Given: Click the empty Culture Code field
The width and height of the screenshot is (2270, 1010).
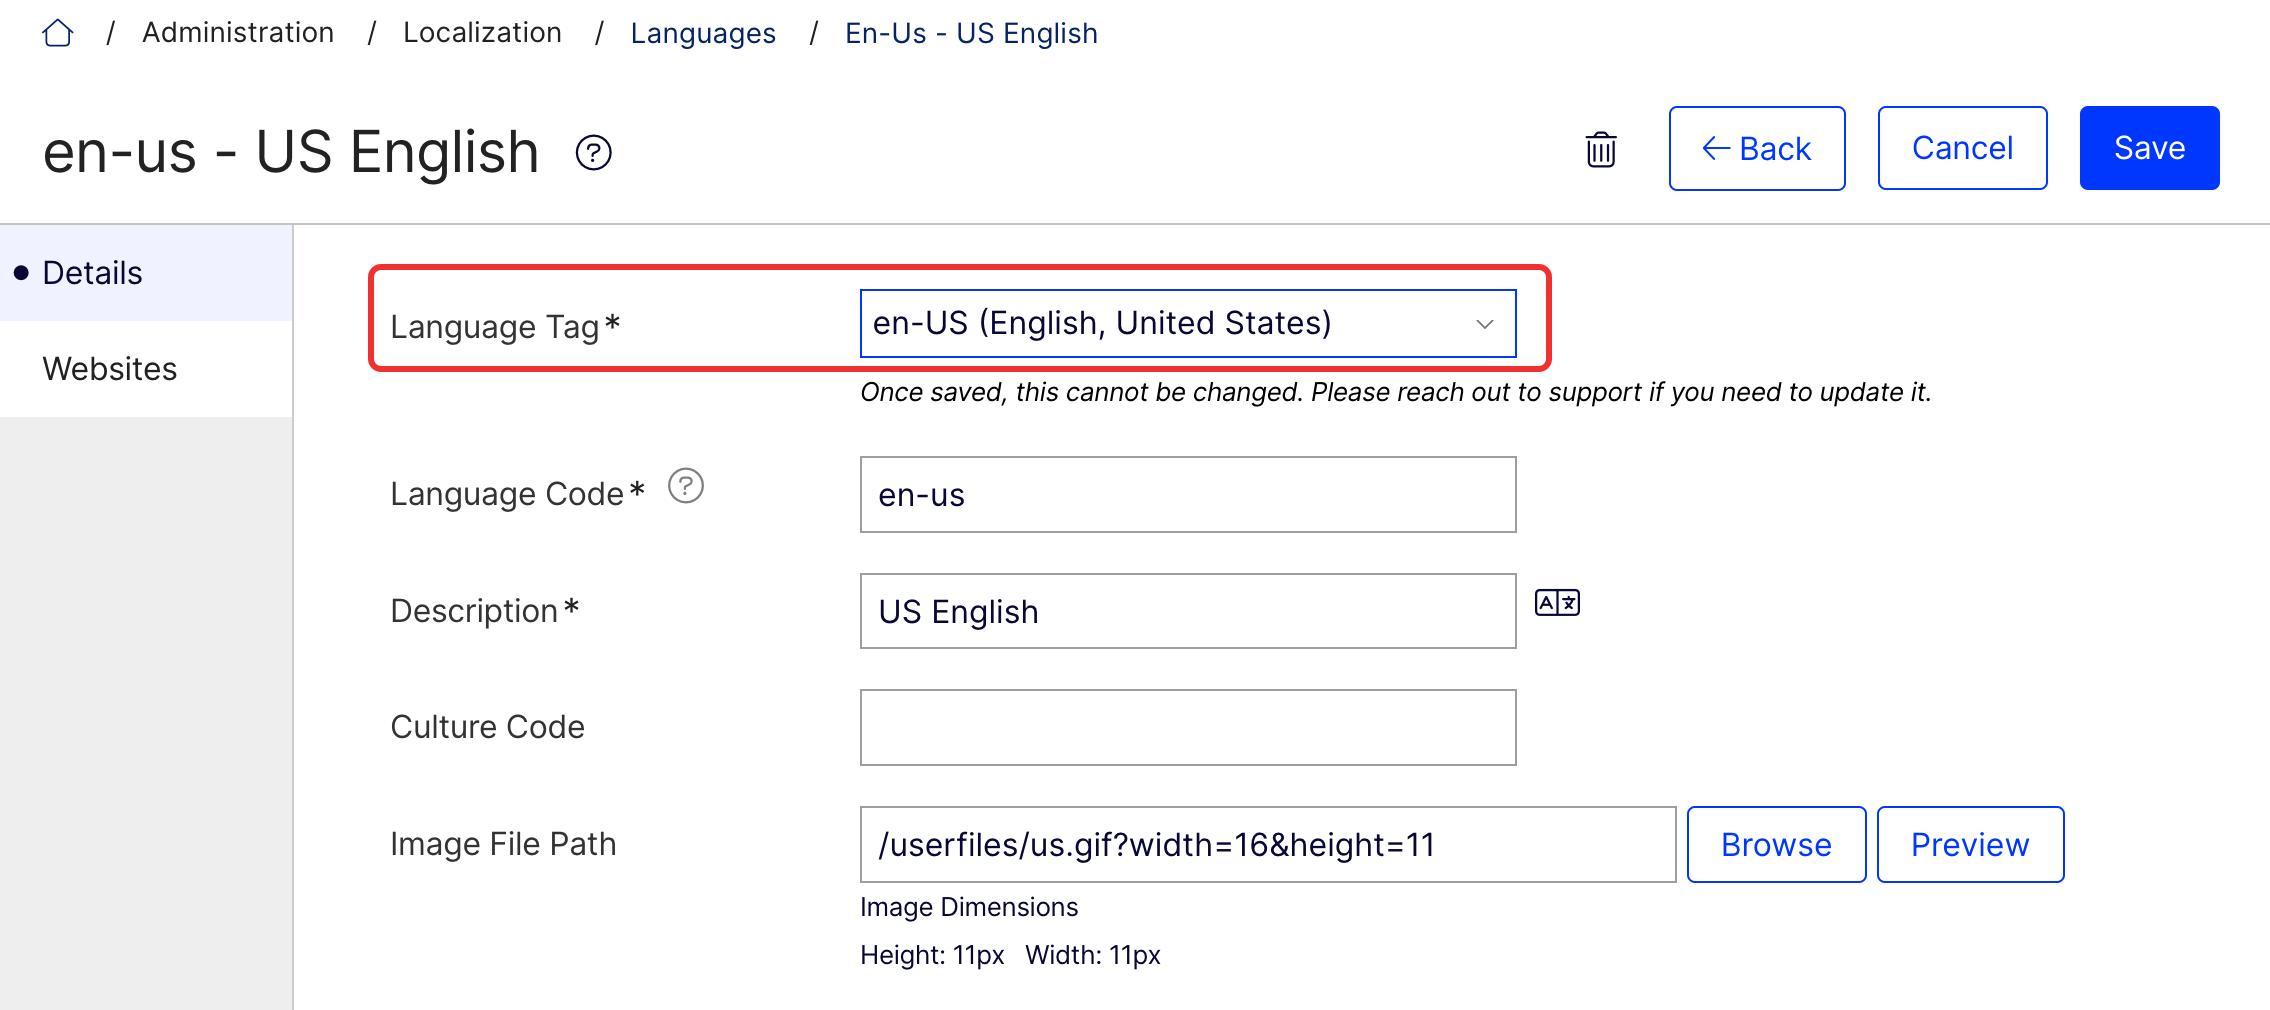Looking at the screenshot, I should pos(1187,727).
